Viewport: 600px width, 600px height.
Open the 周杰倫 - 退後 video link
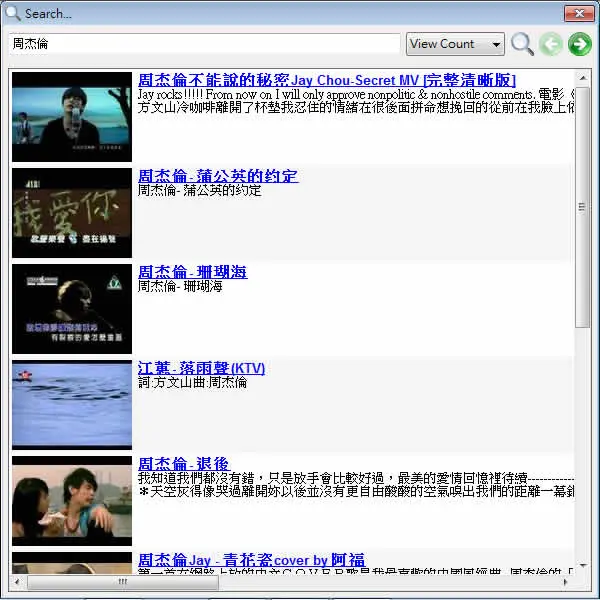(x=184, y=464)
